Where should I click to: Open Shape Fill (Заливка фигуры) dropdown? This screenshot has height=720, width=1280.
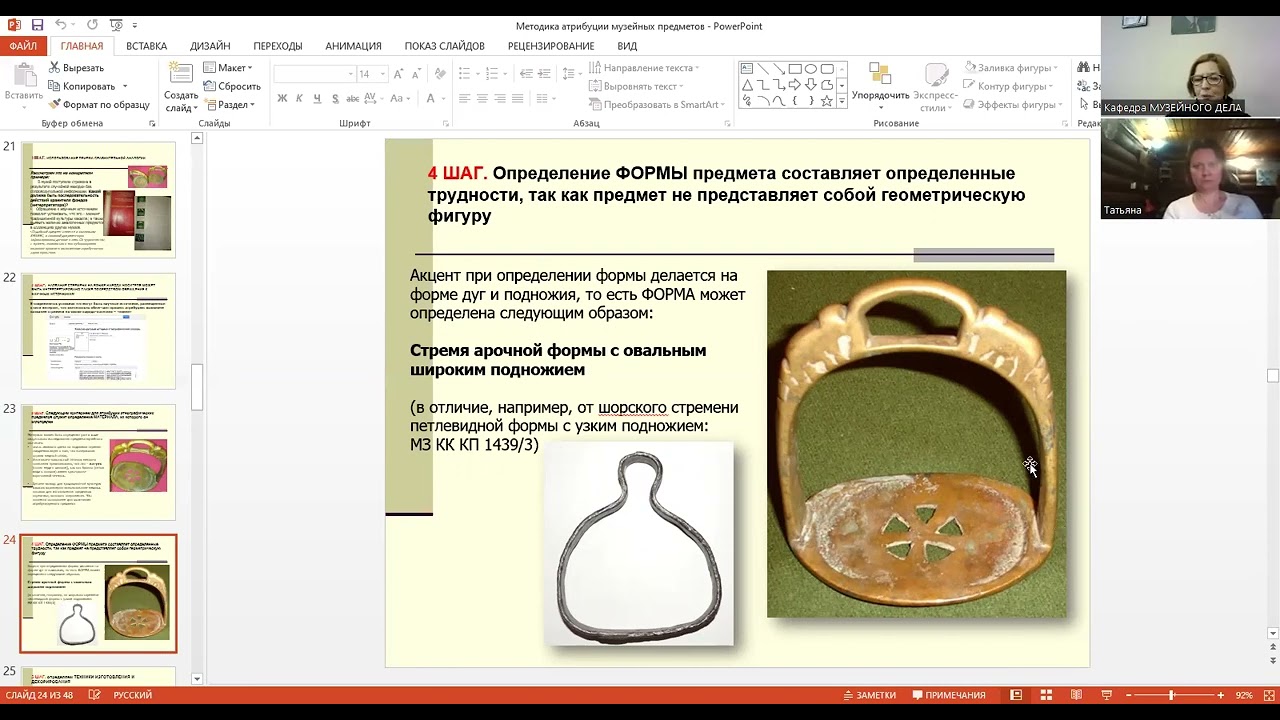1011,68
